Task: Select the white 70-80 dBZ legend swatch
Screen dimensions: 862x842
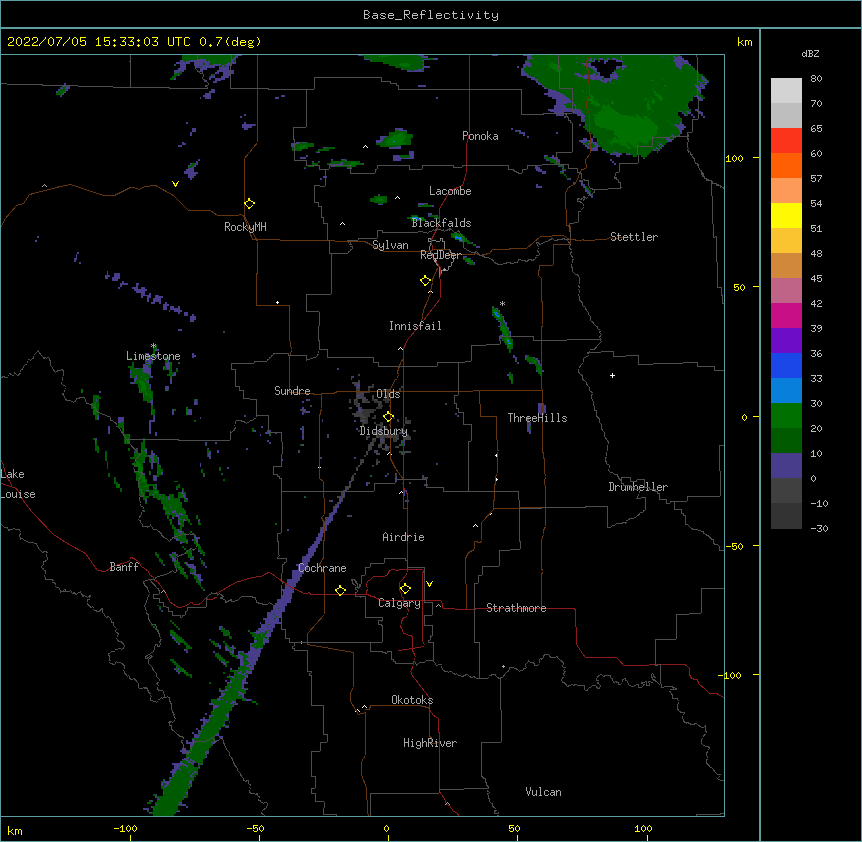Action: coord(786,91)
